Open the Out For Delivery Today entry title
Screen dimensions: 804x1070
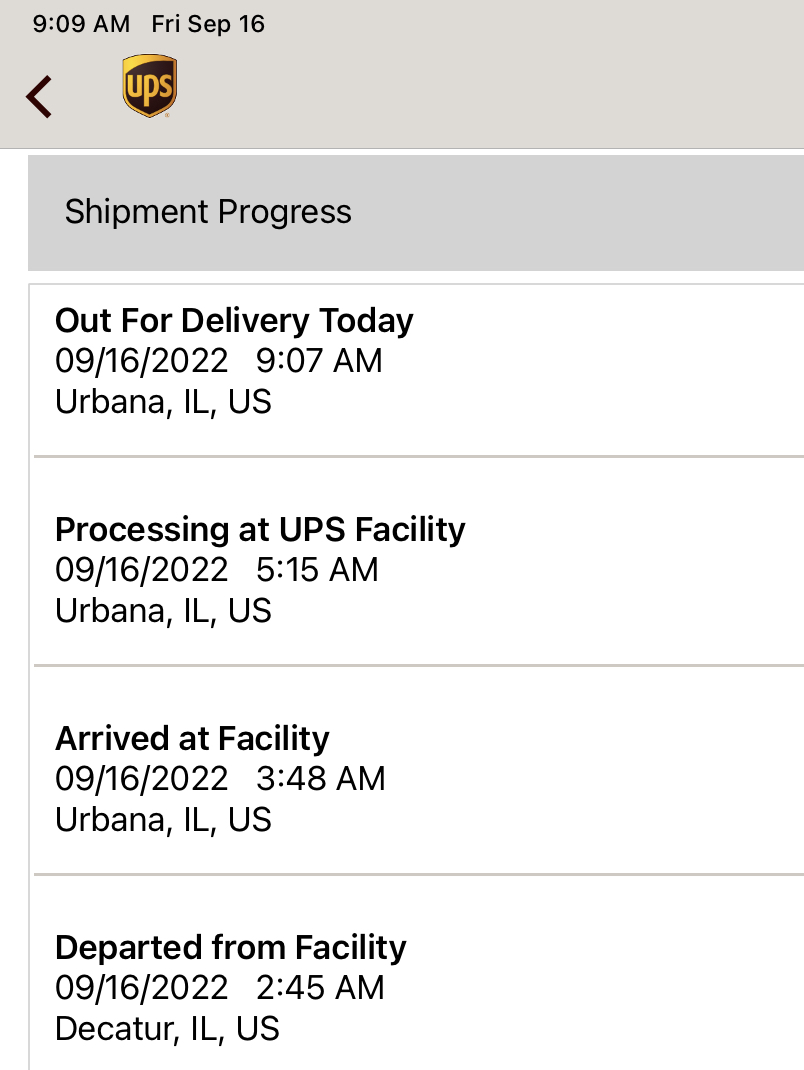coord(234,321)
